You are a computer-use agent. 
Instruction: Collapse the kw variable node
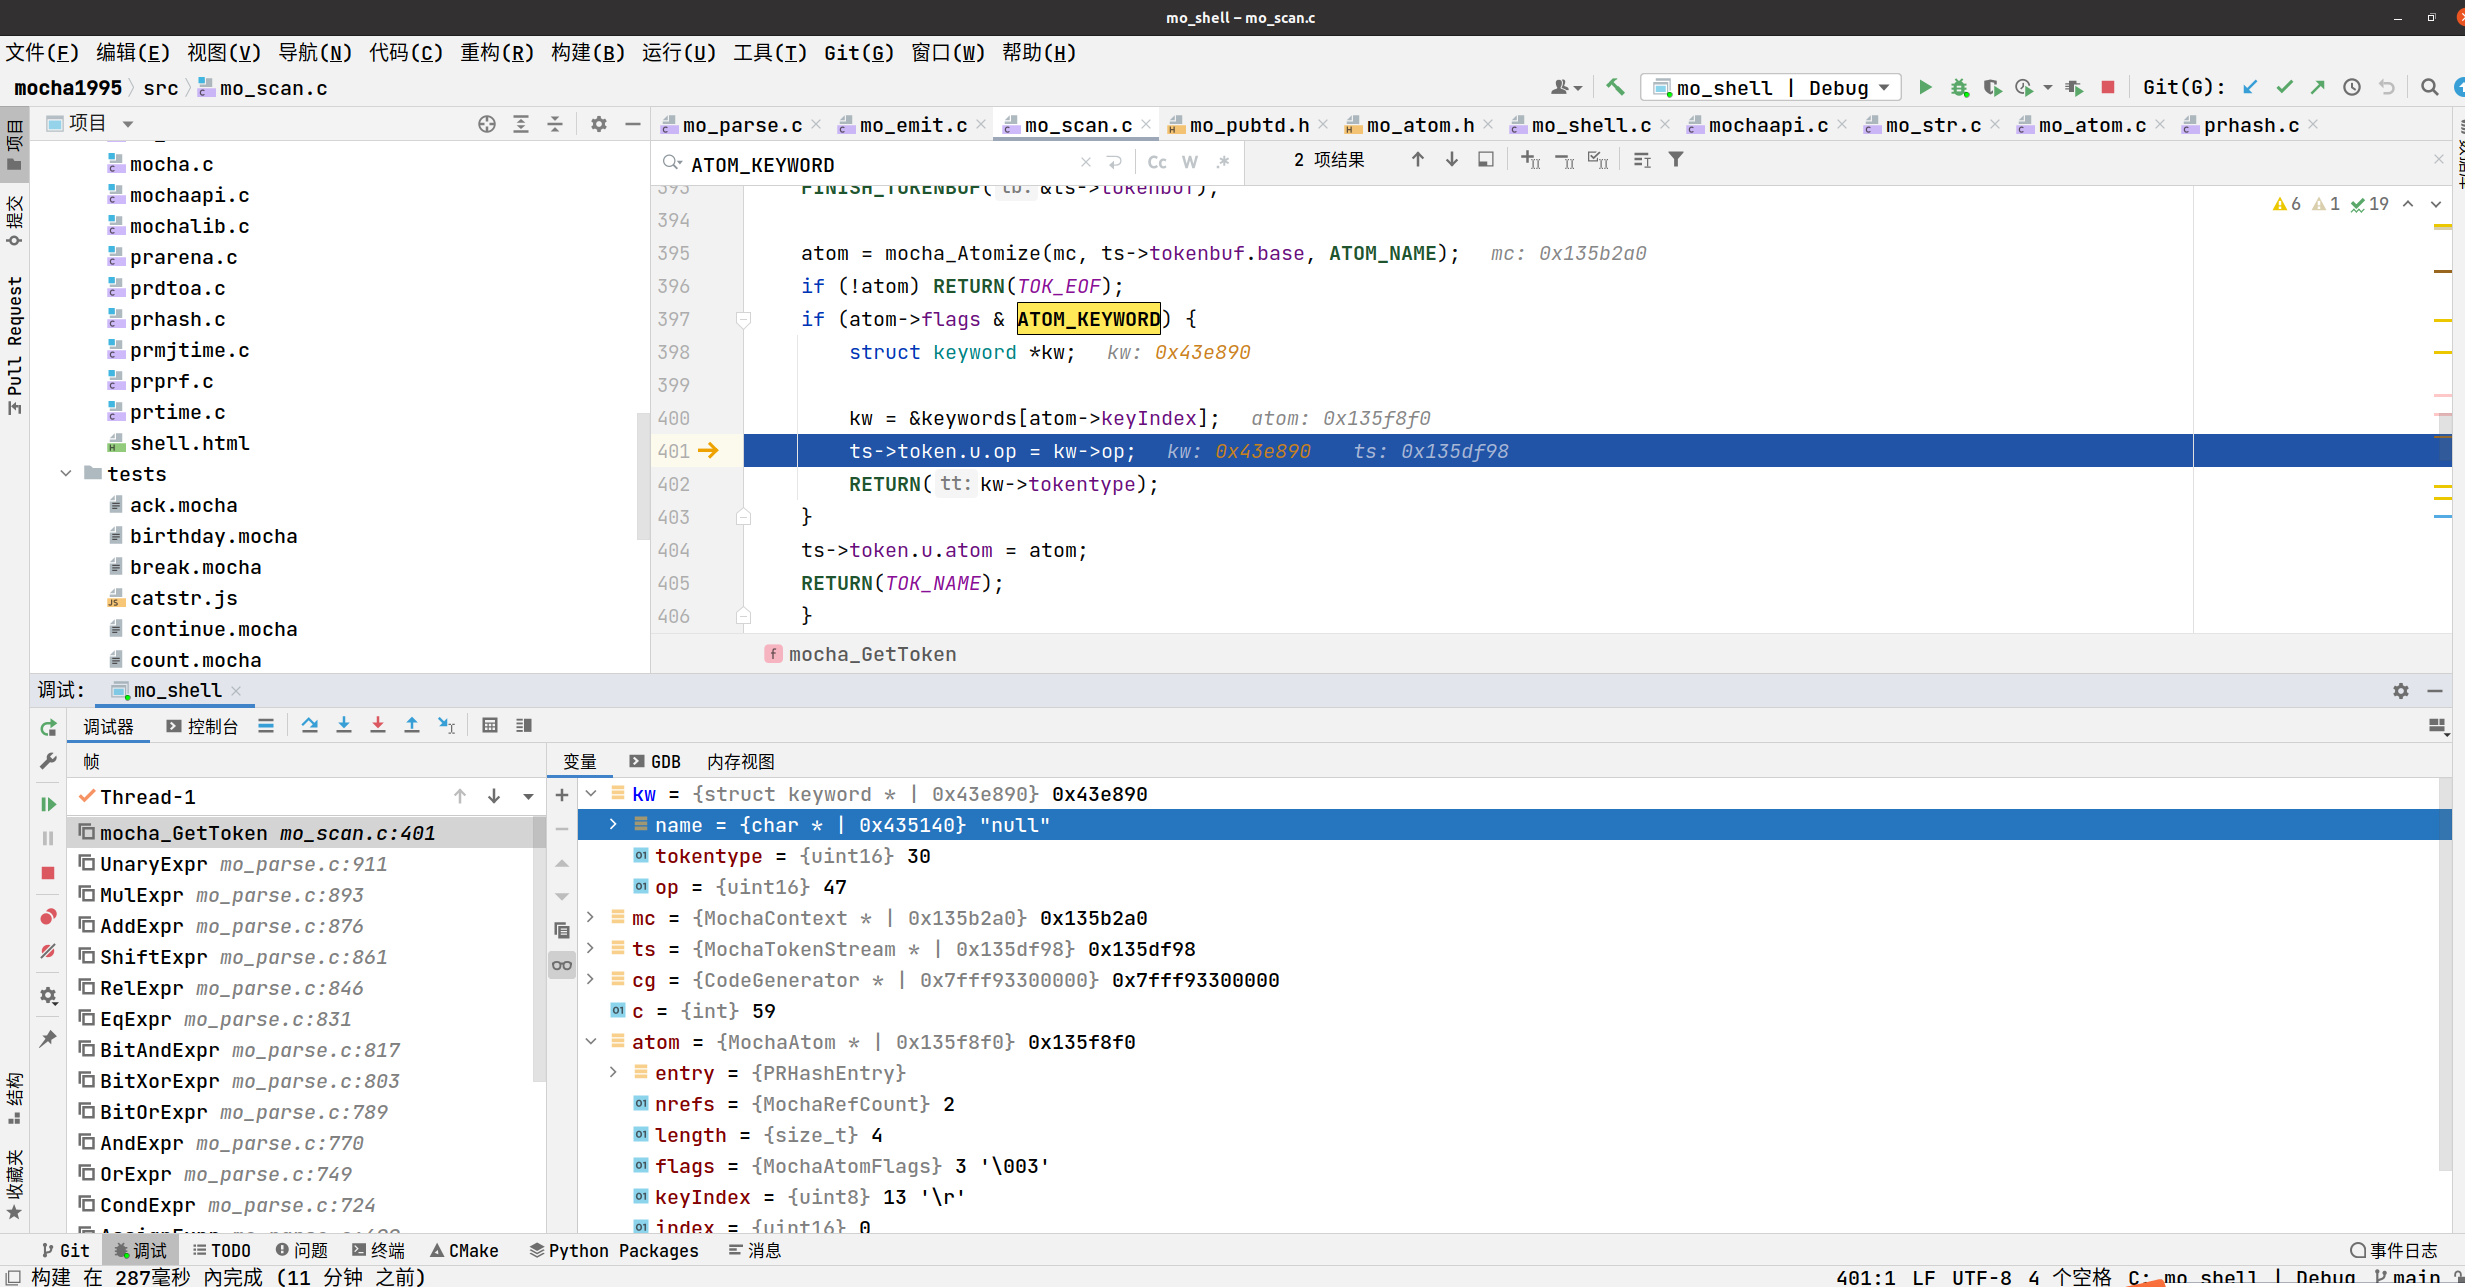591,794
